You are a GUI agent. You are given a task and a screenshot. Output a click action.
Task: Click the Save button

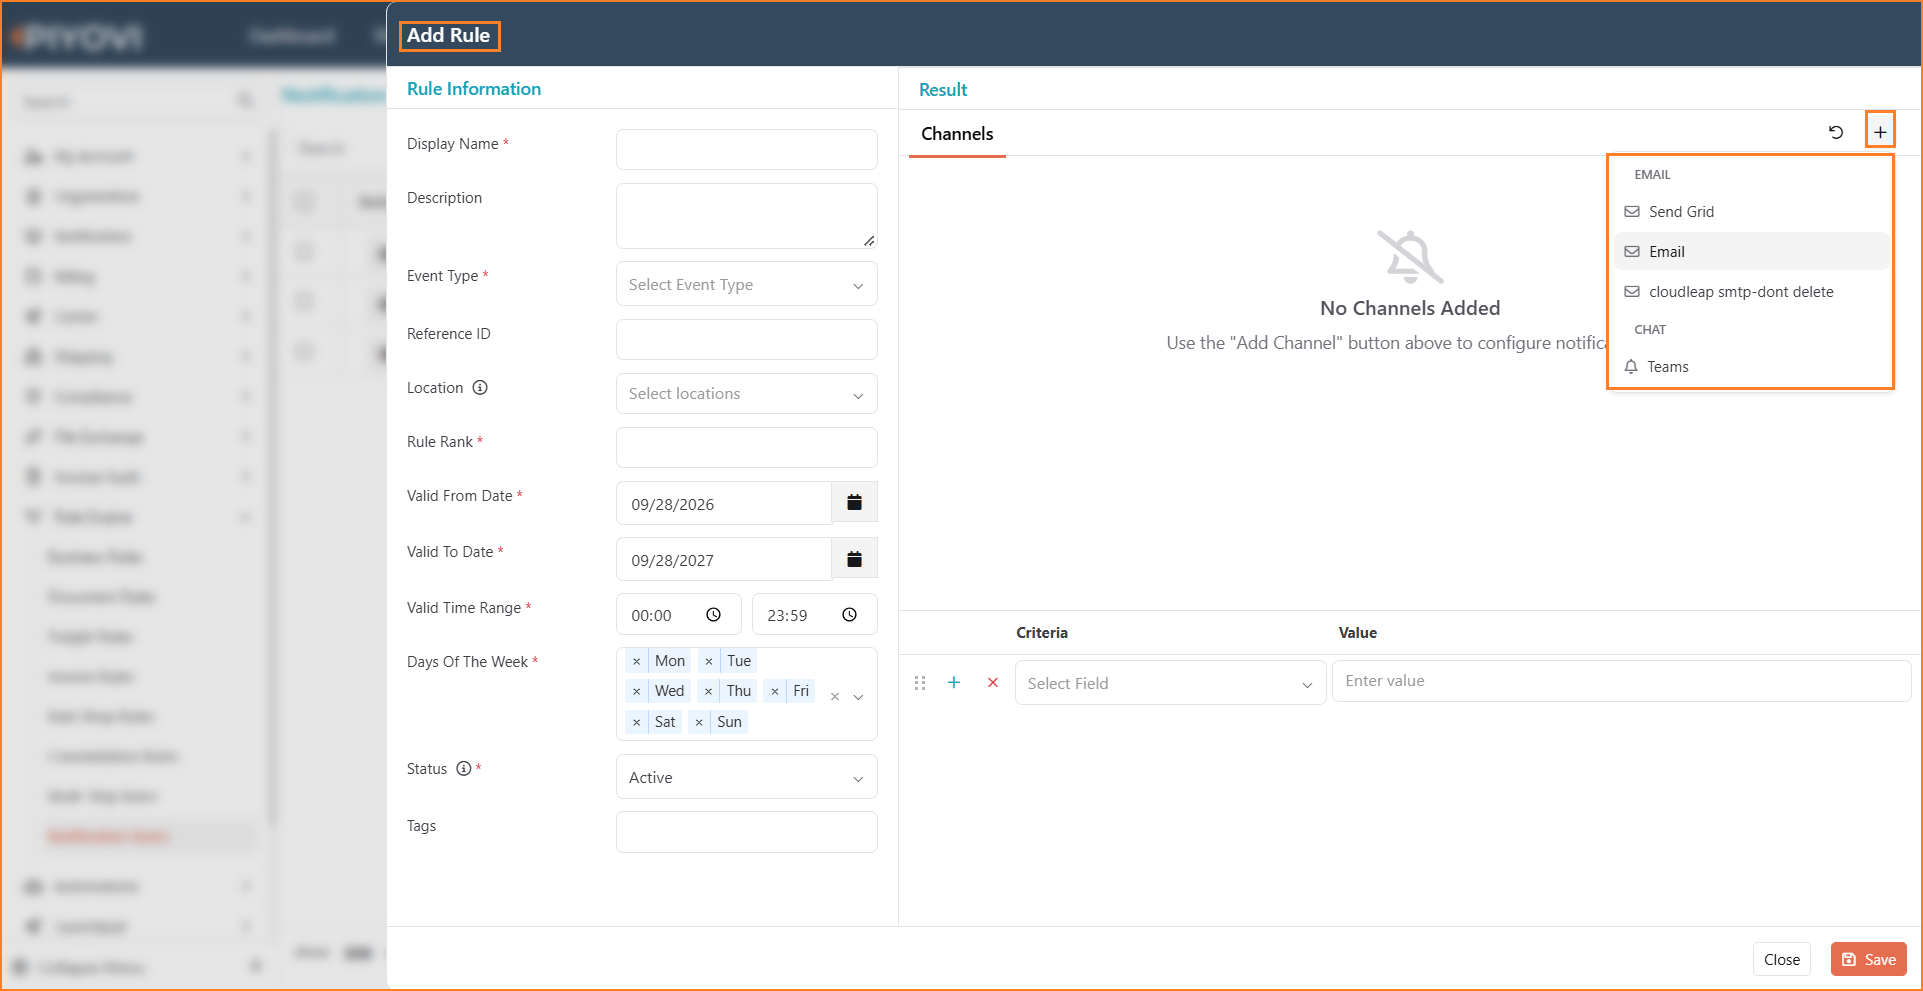(x=1869, y=959)
